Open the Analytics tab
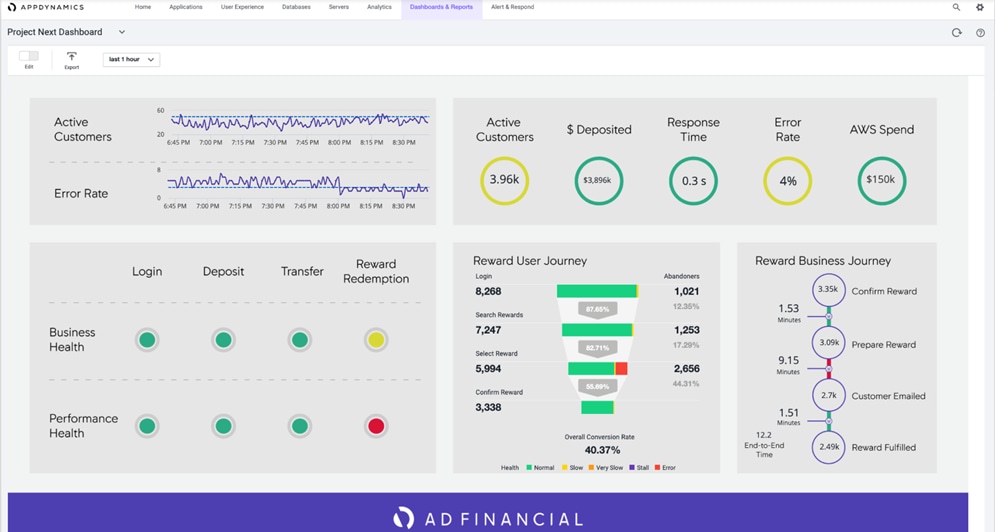The image size is (995, 532). (x=379, y=7)
